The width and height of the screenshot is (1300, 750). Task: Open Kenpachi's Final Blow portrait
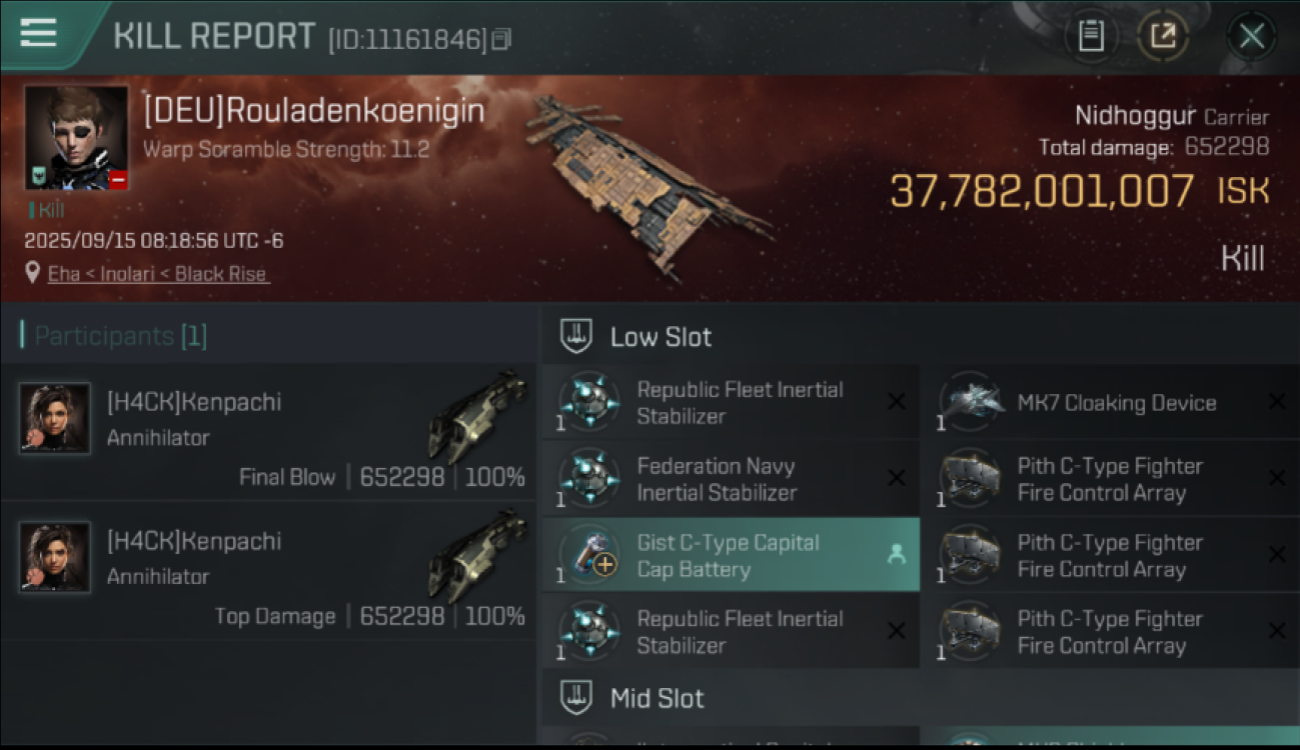click(55, 418)
